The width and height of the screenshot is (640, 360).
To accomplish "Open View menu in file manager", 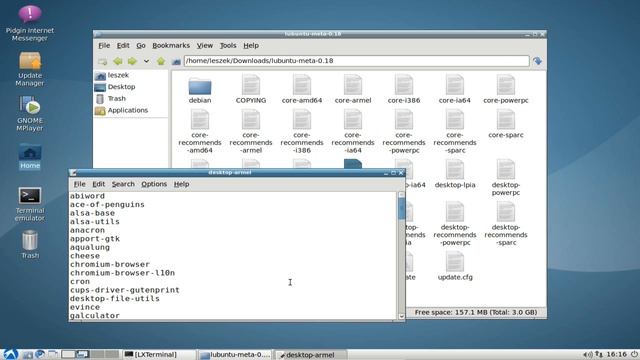I will point(204,45).
